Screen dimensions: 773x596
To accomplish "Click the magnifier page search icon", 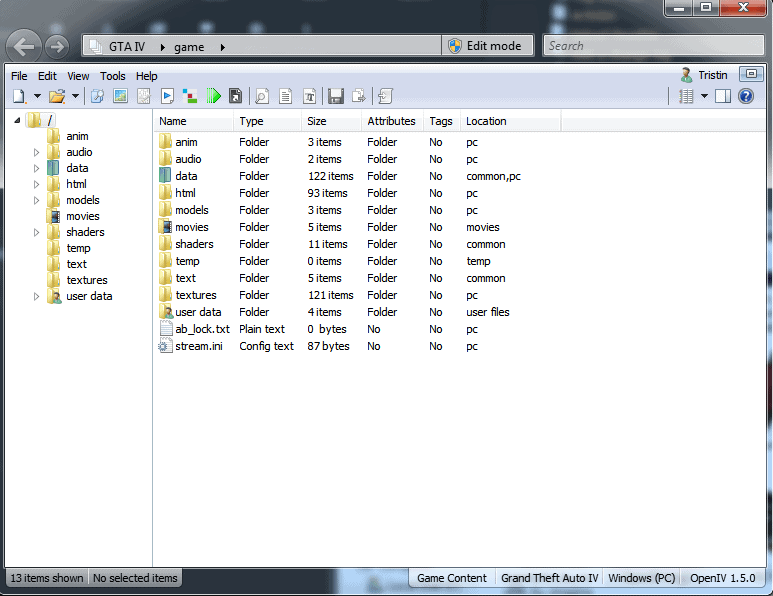I will [x=262, y=96].
